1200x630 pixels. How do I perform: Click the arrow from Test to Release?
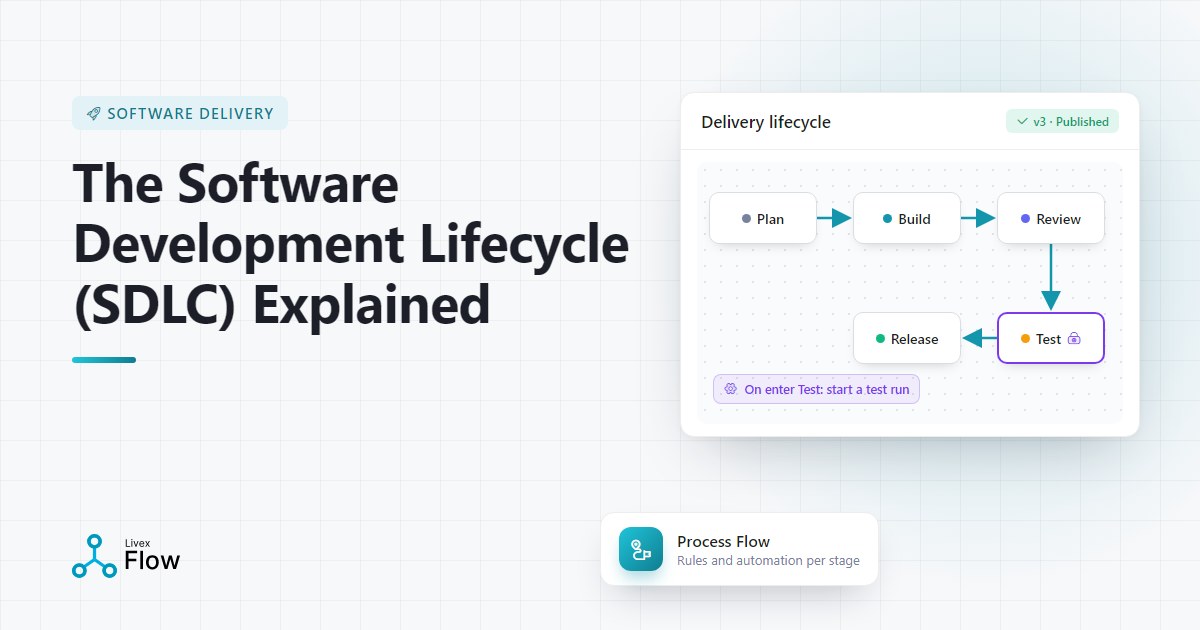click(x=979, y=338)
